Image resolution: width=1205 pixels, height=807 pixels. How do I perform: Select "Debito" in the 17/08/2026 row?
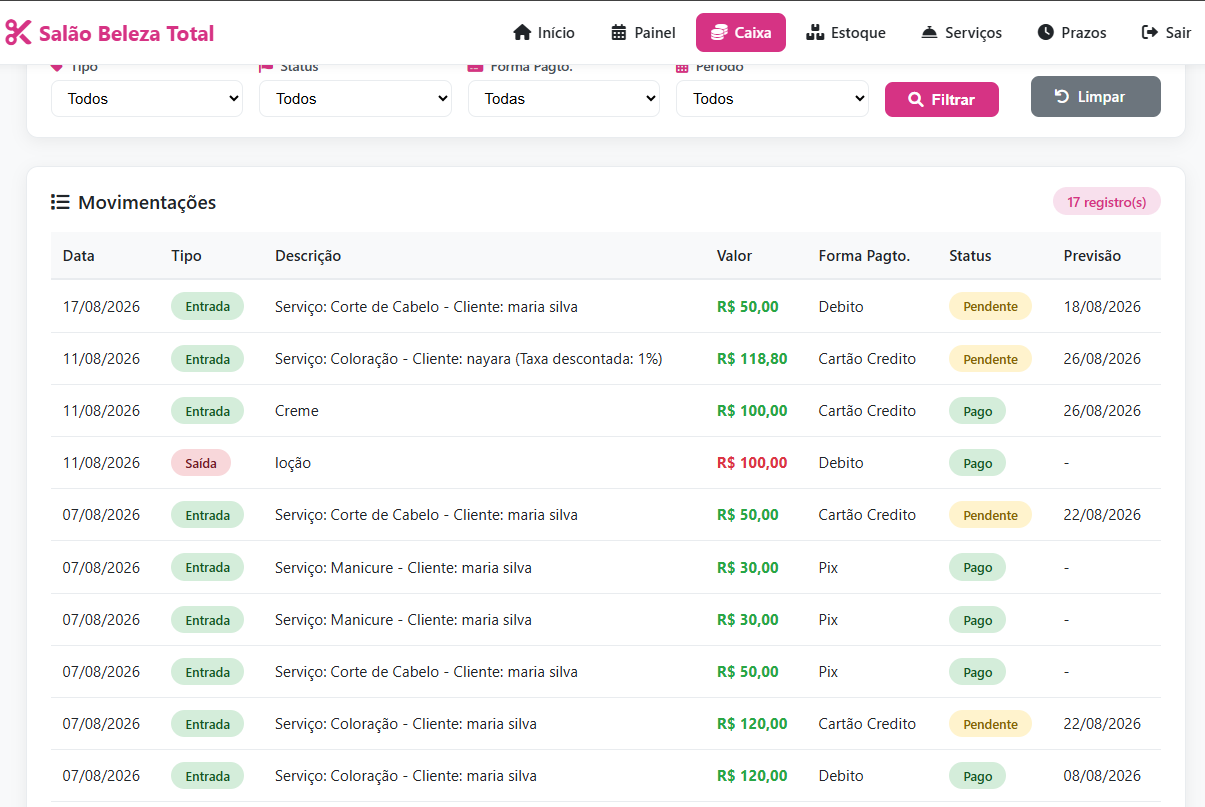(x=841, y=307)
